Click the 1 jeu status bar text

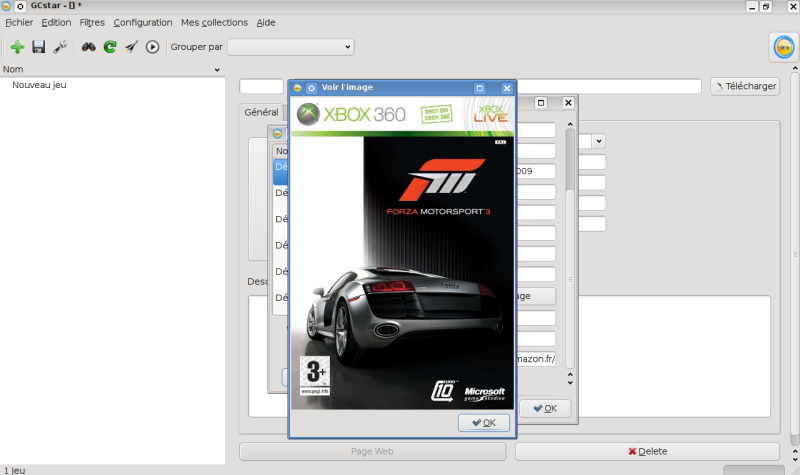(14, 470)
